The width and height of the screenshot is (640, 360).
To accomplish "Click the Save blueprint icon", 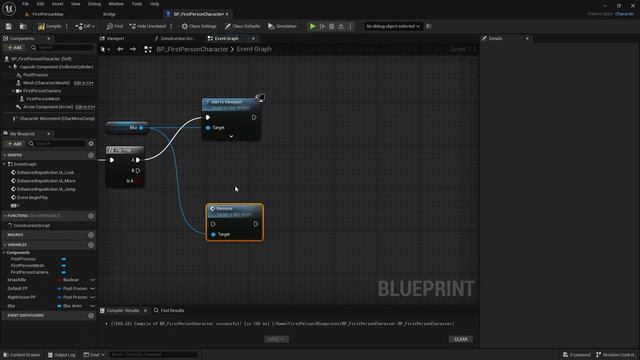I will point(9,26).
